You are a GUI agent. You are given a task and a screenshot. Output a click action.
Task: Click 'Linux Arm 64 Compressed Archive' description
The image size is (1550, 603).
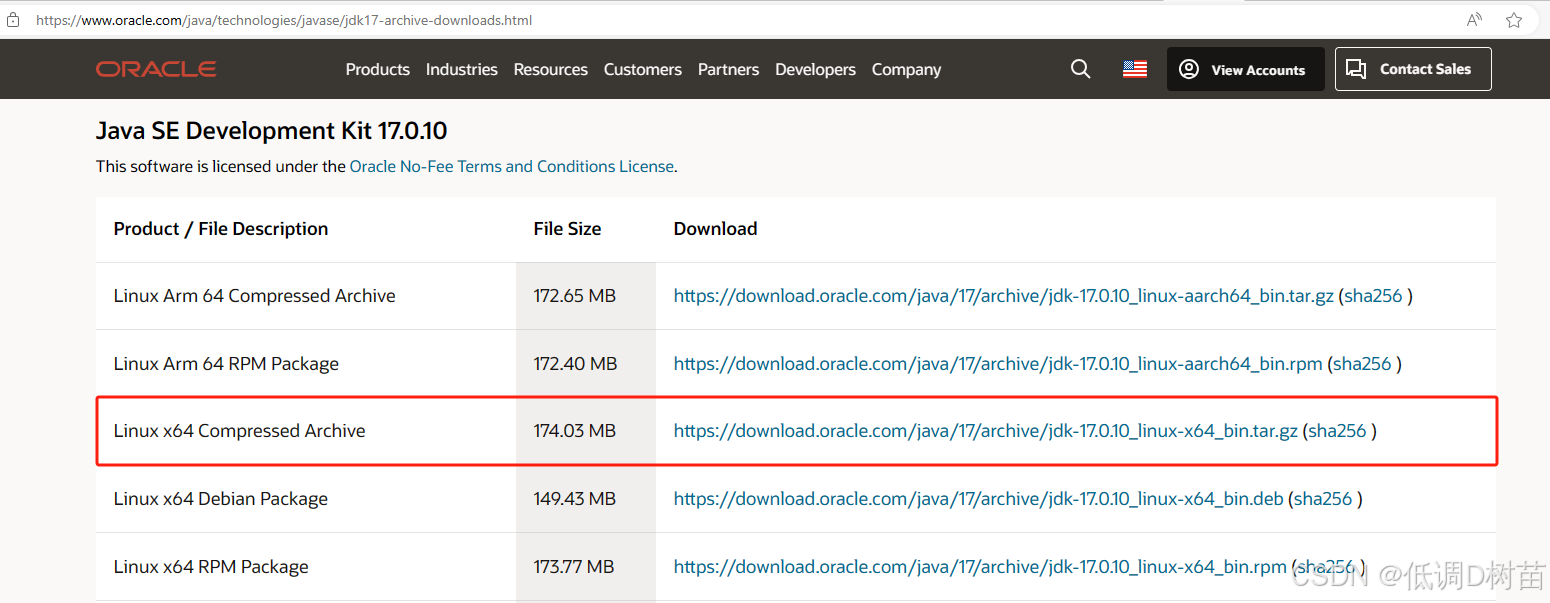pyautogui.click(x=255, y=296)
